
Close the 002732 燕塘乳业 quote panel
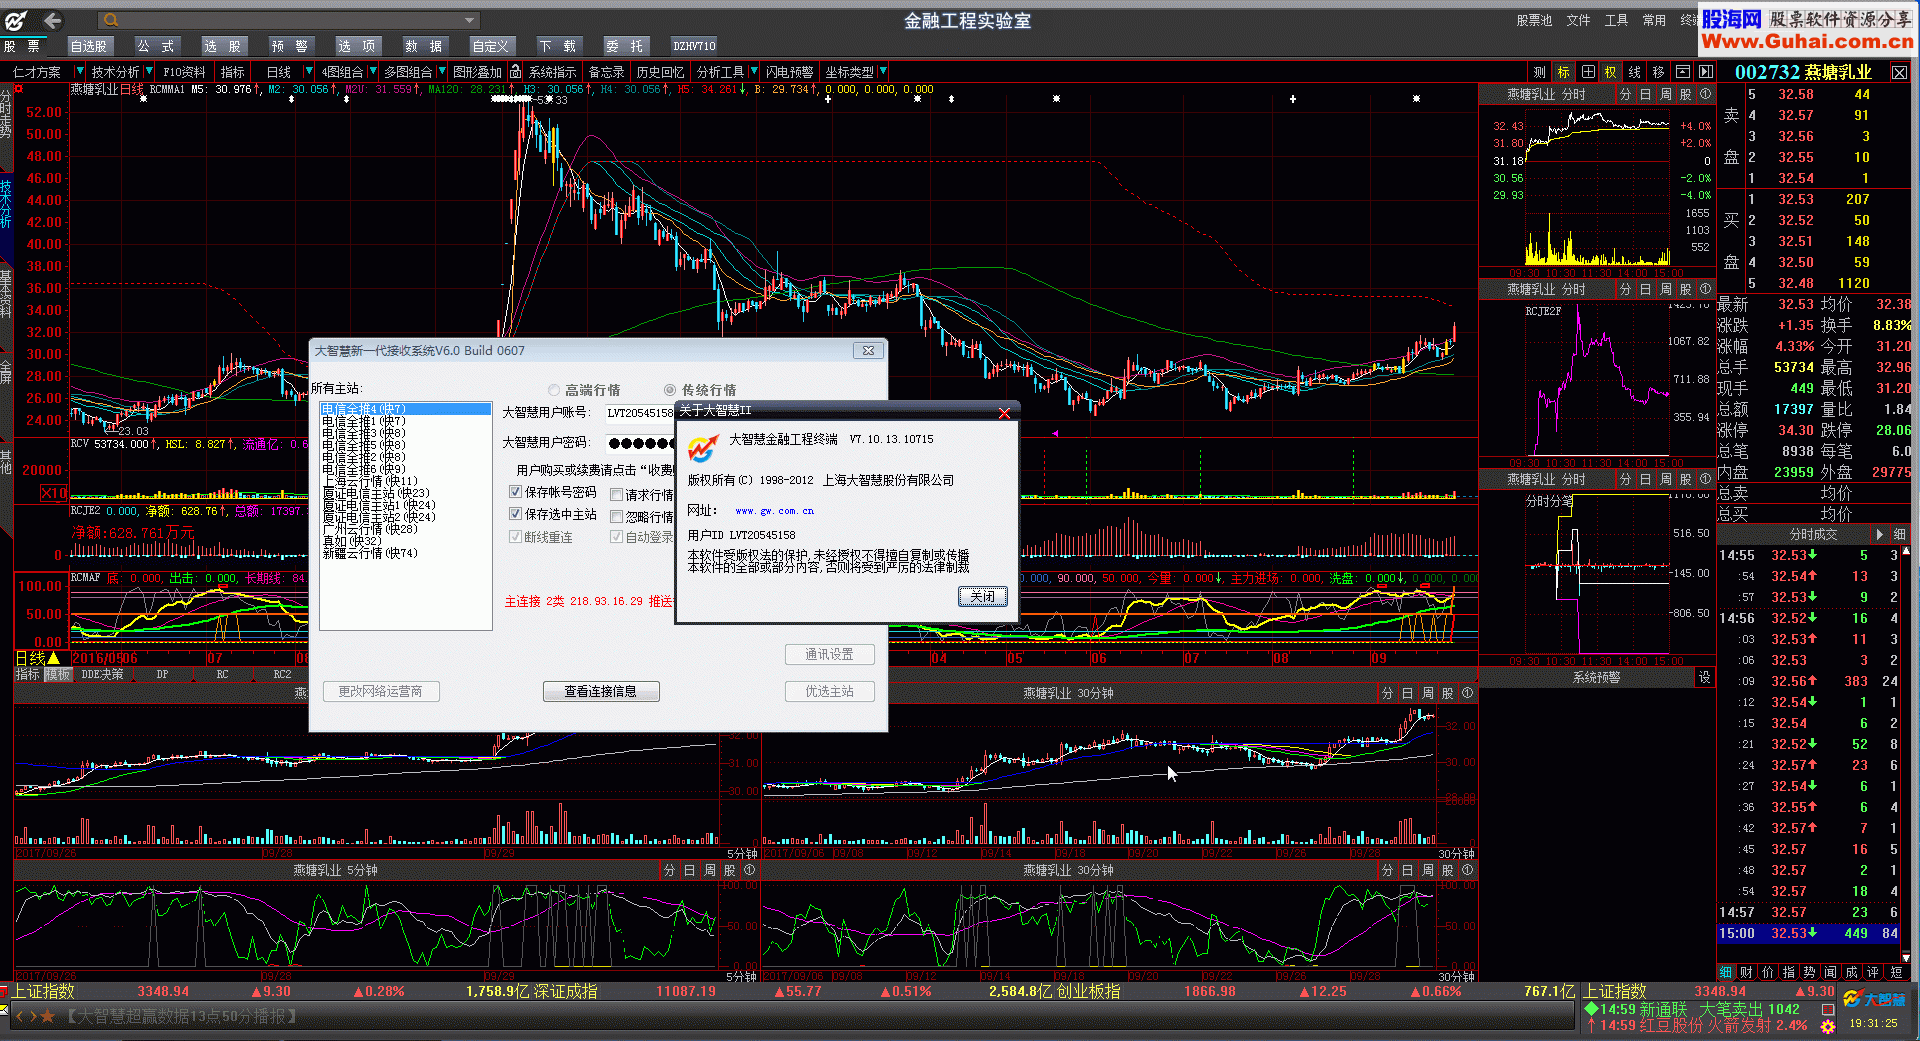click(1899, 72)
